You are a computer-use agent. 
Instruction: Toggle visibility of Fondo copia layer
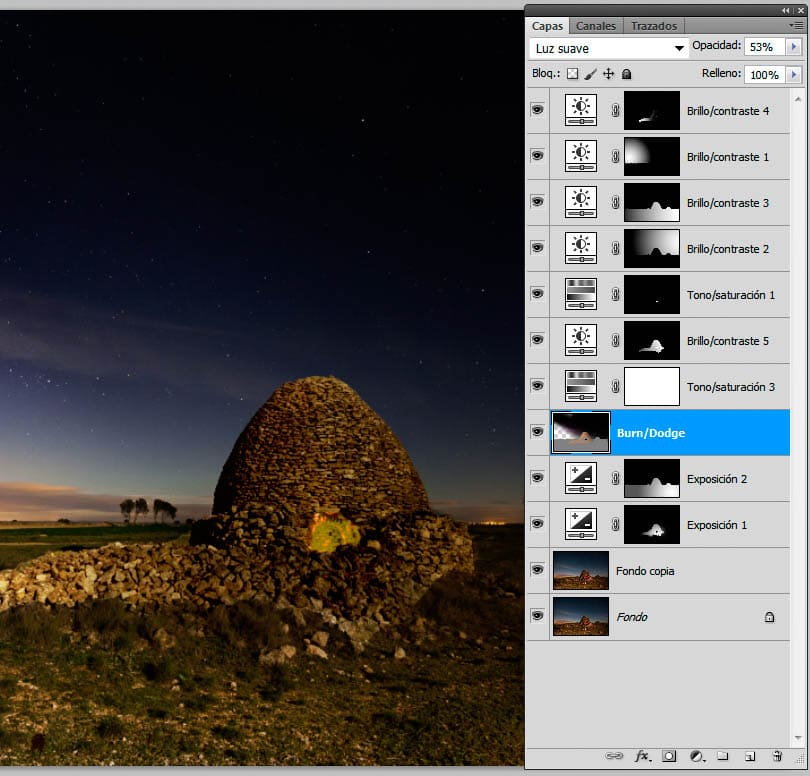pos(537,570)
